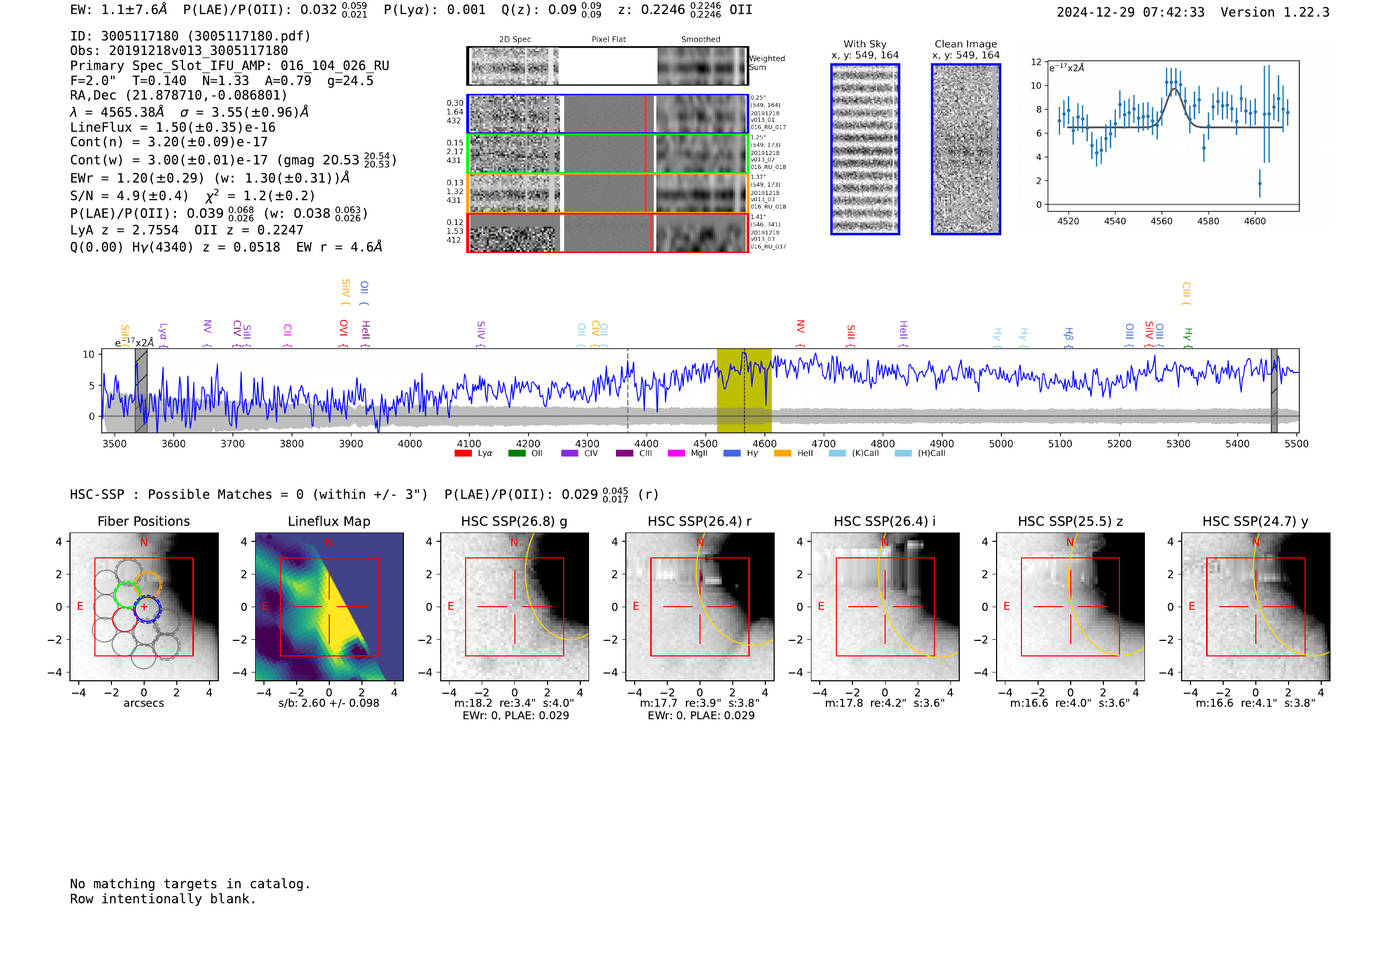The width and height of the screenshot is (1400, 953).
Task: Click the green OII legend swatch
Action: pos(516,453)
